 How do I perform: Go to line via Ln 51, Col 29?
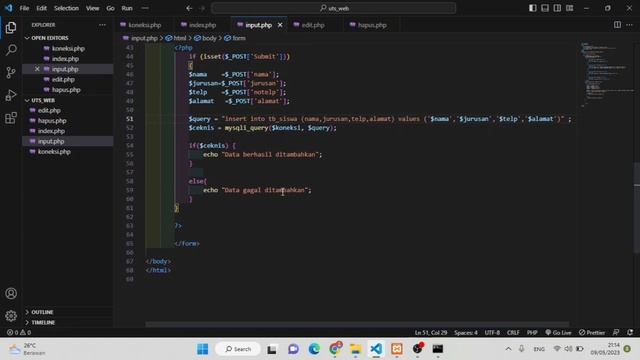(x=431, y=332)
